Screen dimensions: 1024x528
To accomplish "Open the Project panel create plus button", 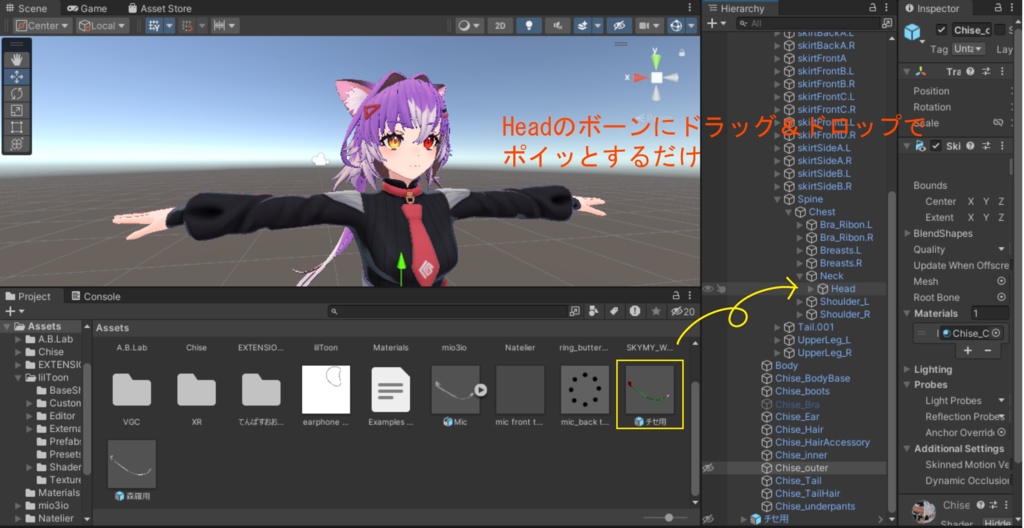I will (14, 312).
